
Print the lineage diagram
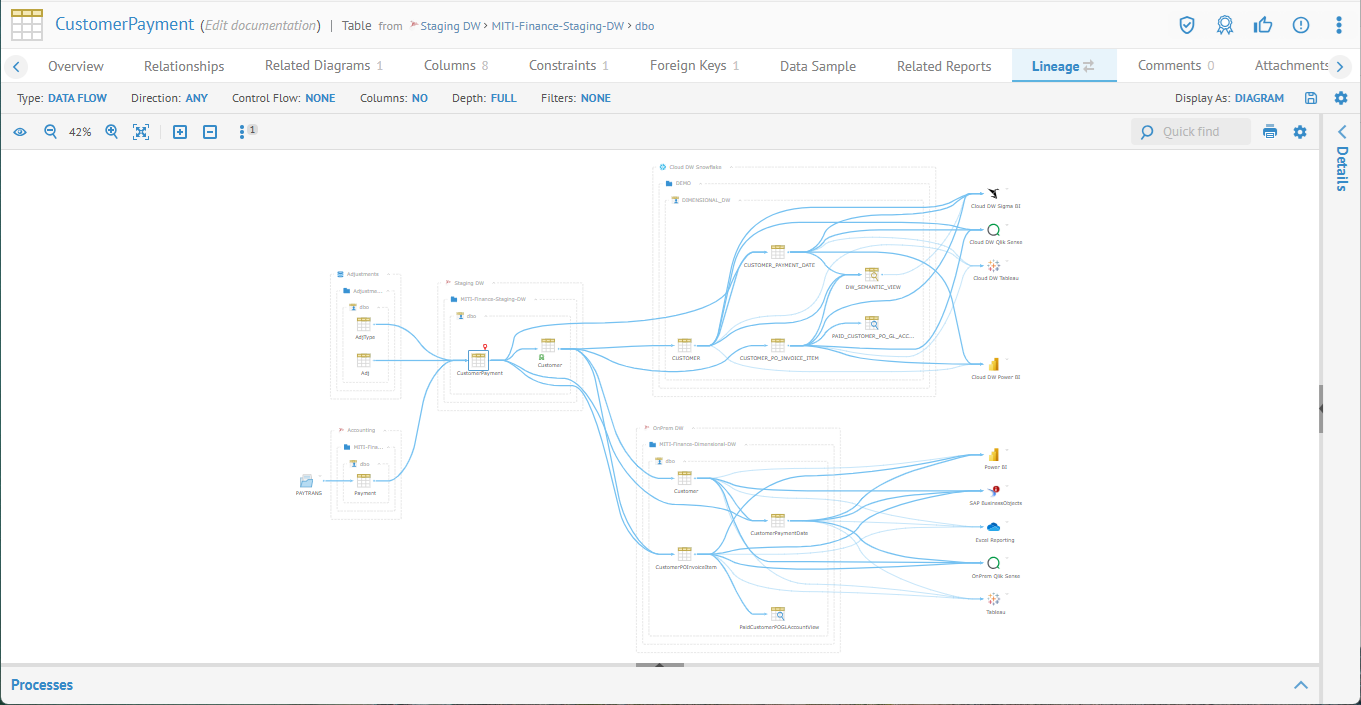[x=1270, y=132]
